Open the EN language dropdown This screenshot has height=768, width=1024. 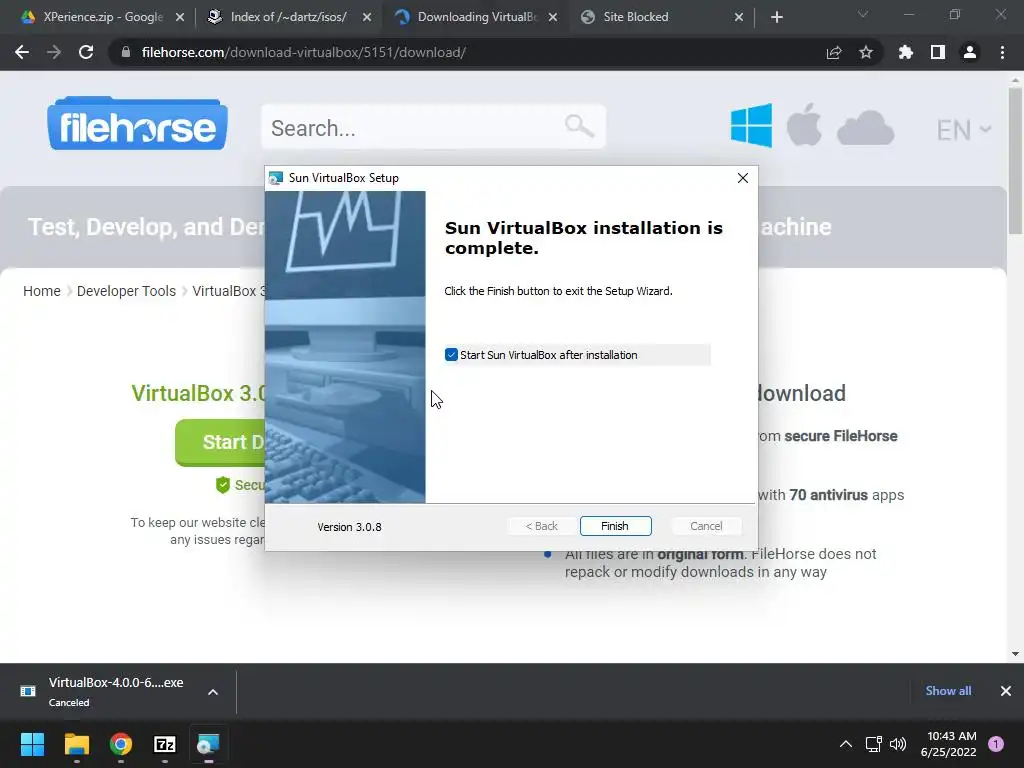point(964,130)
